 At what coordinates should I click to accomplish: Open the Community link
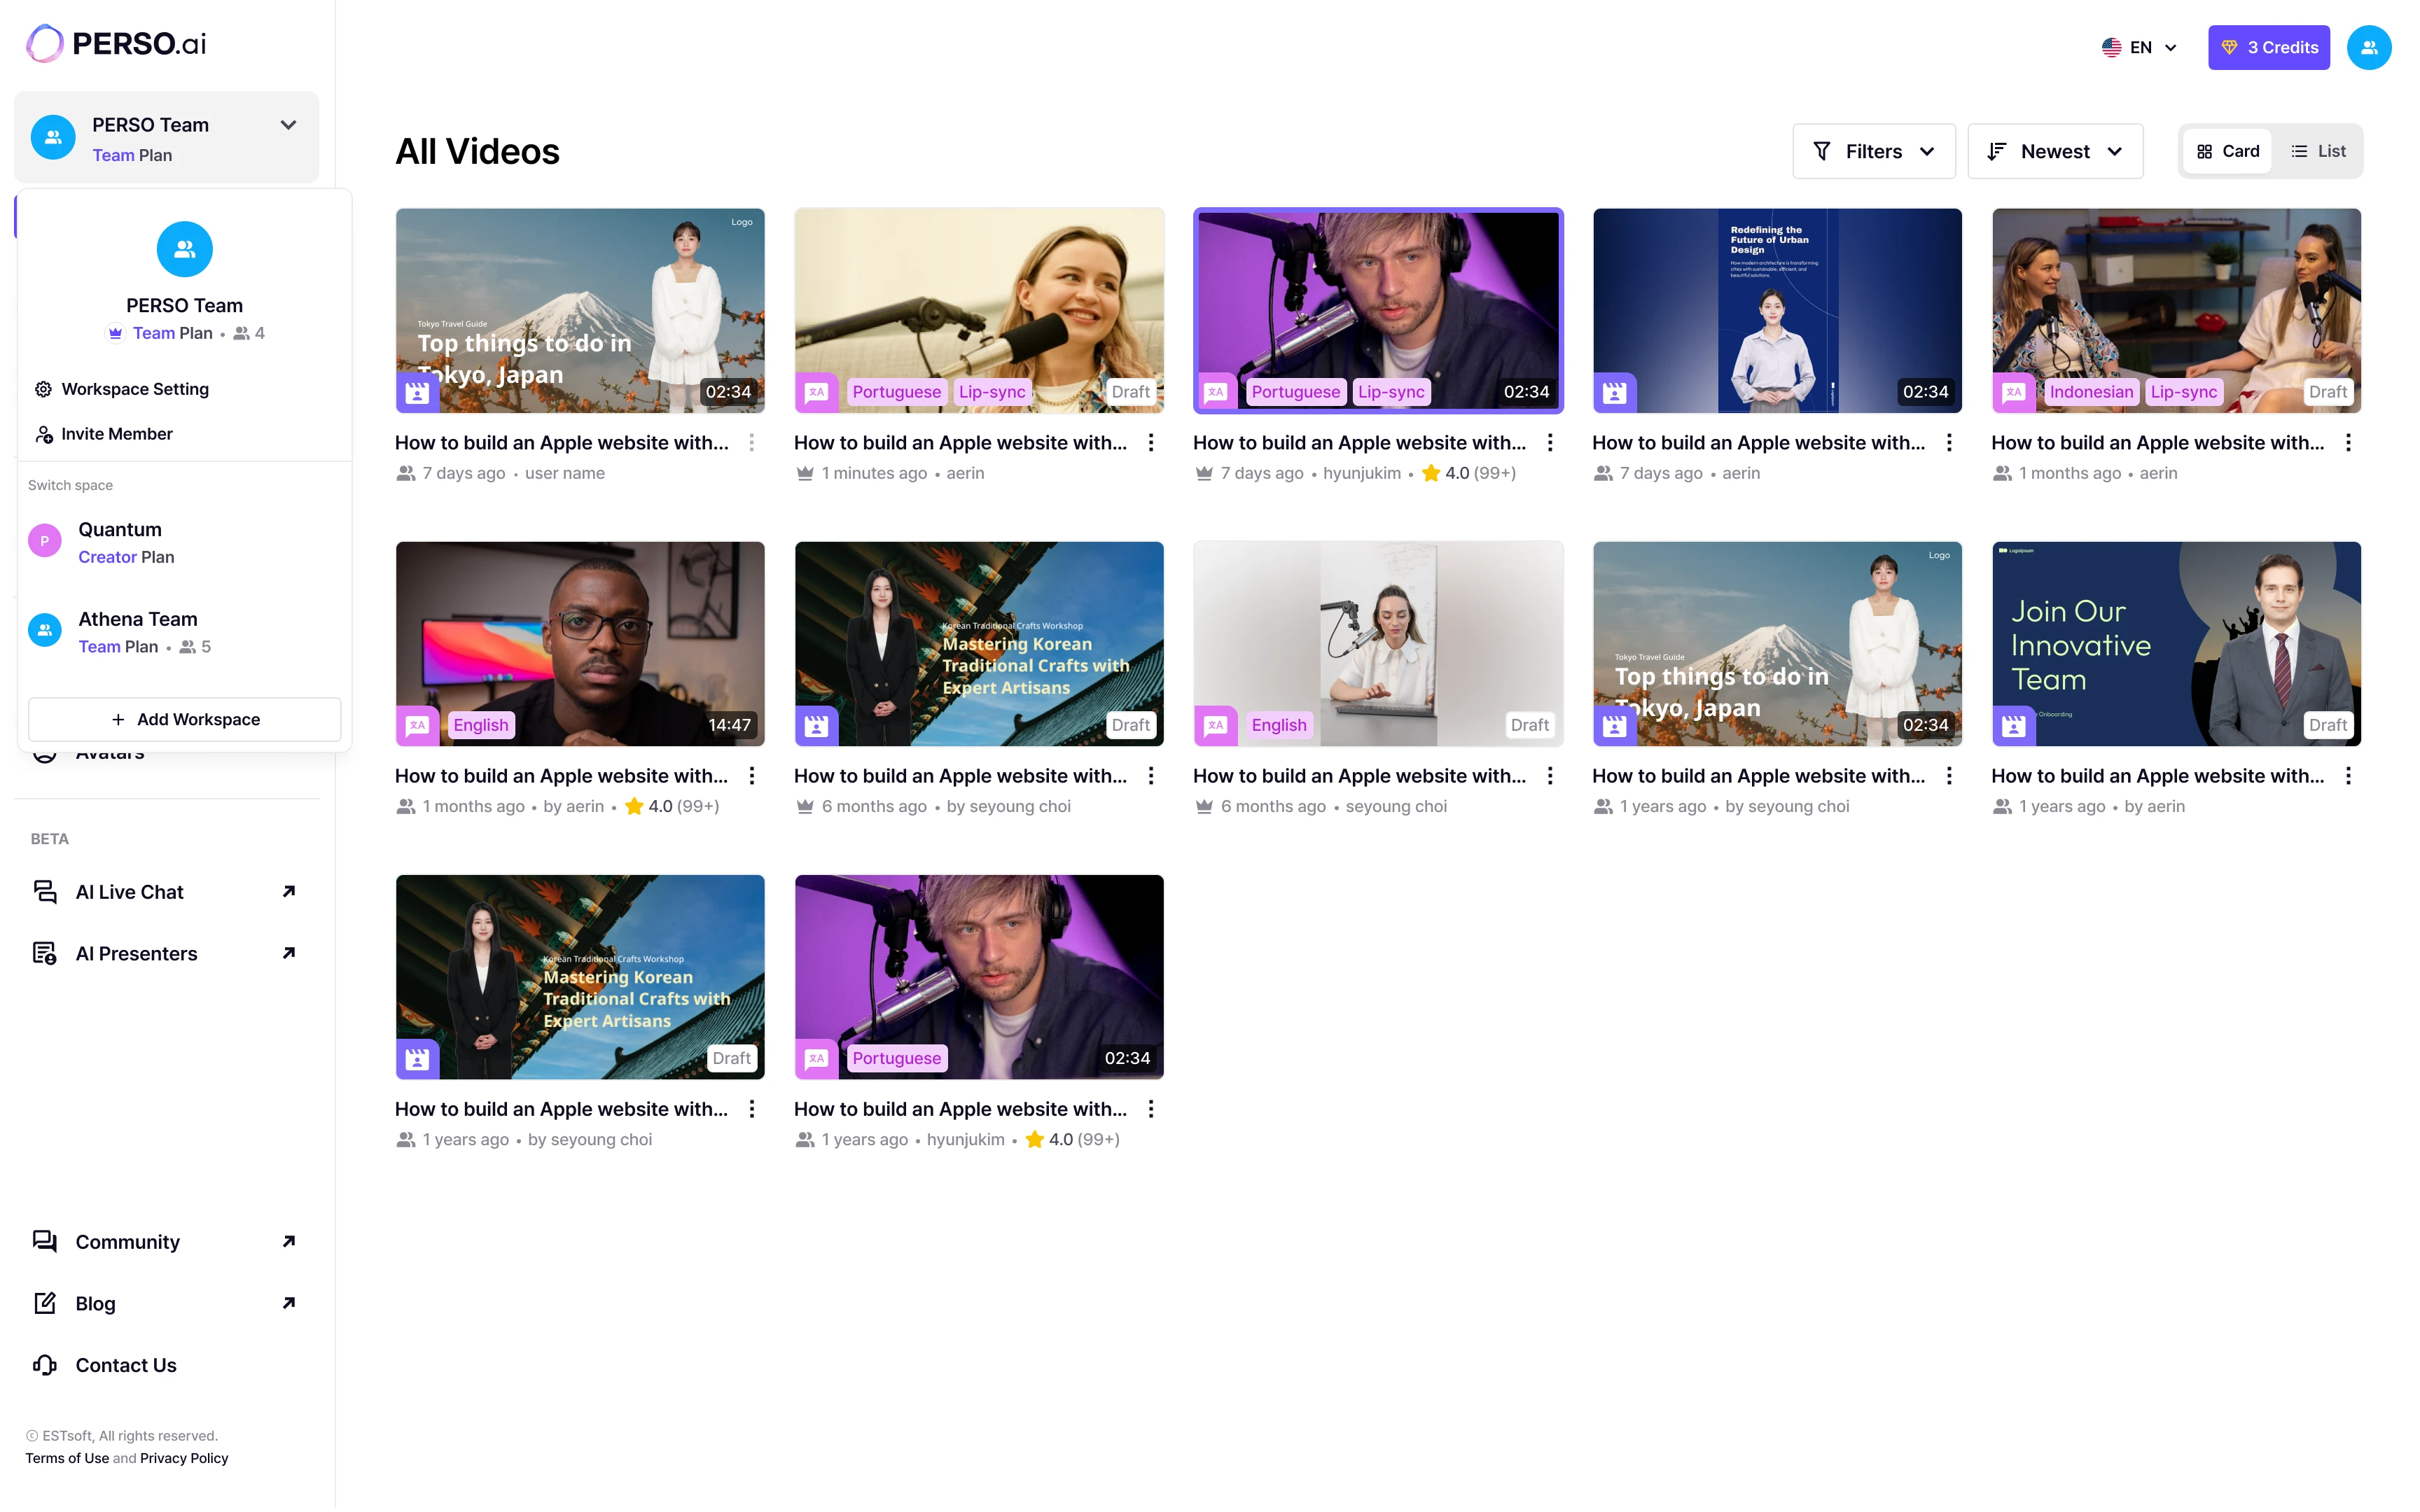[166, 1242]
